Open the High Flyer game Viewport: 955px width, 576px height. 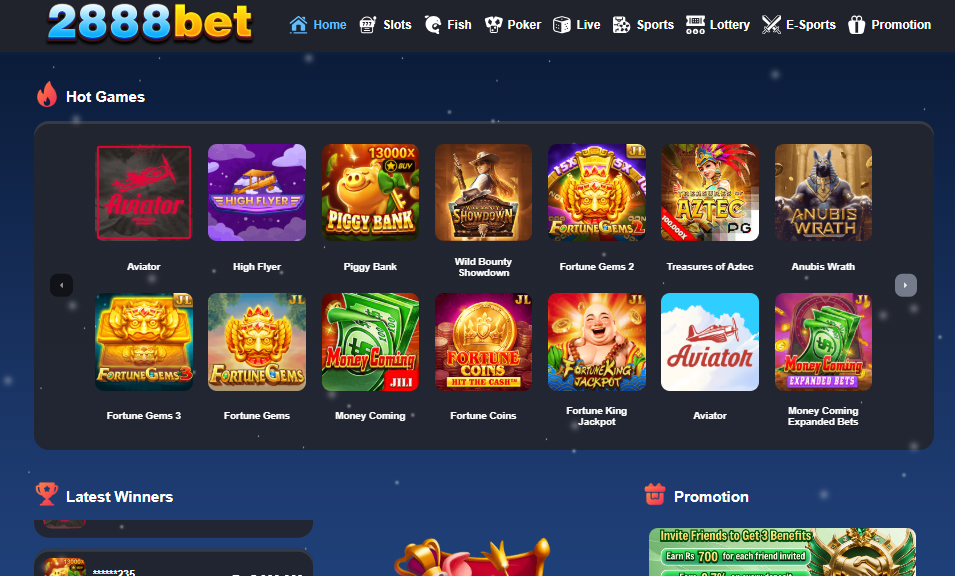pos(257,192)
